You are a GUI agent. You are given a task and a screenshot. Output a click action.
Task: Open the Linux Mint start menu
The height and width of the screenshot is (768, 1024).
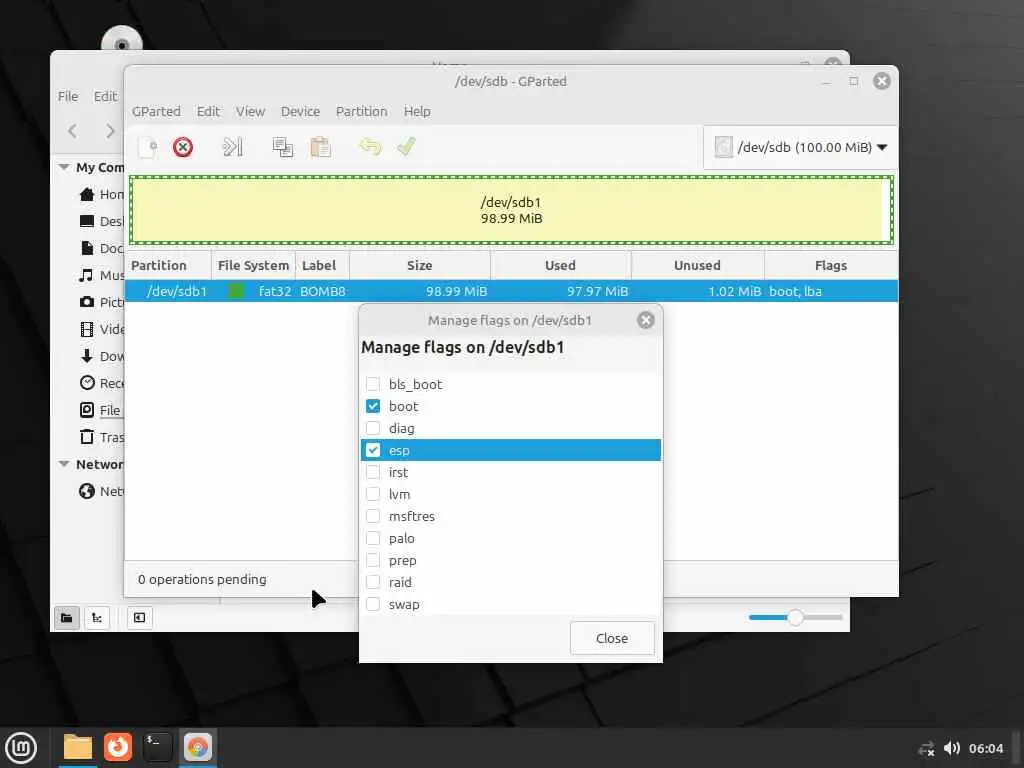[22, 748]
